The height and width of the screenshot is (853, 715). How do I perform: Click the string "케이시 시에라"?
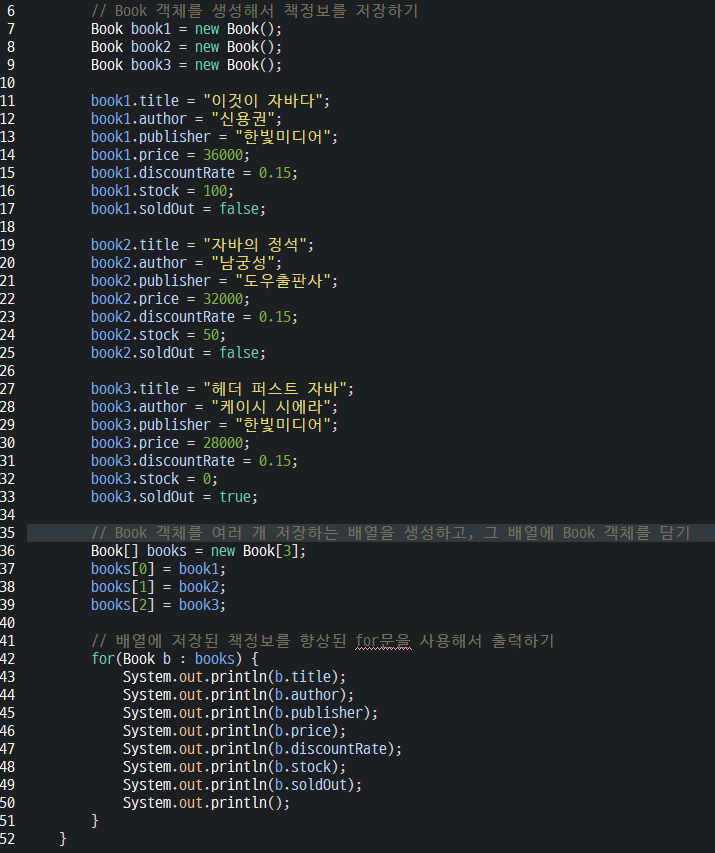[271, 406]
